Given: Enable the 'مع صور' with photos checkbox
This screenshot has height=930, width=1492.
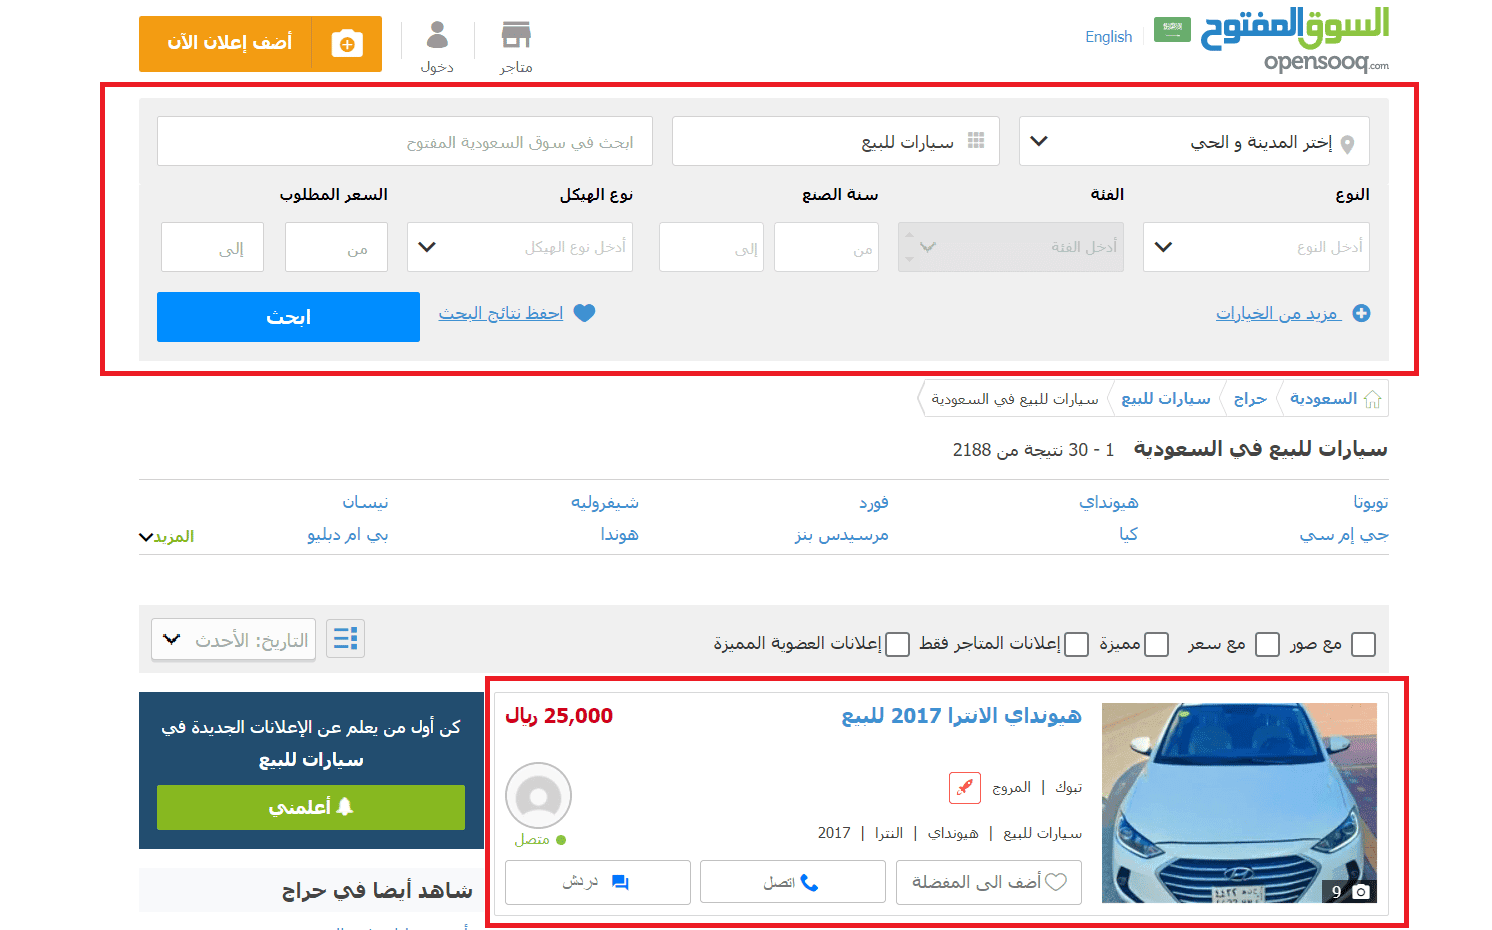Looking at the screenshot, I should point(1363,644).
